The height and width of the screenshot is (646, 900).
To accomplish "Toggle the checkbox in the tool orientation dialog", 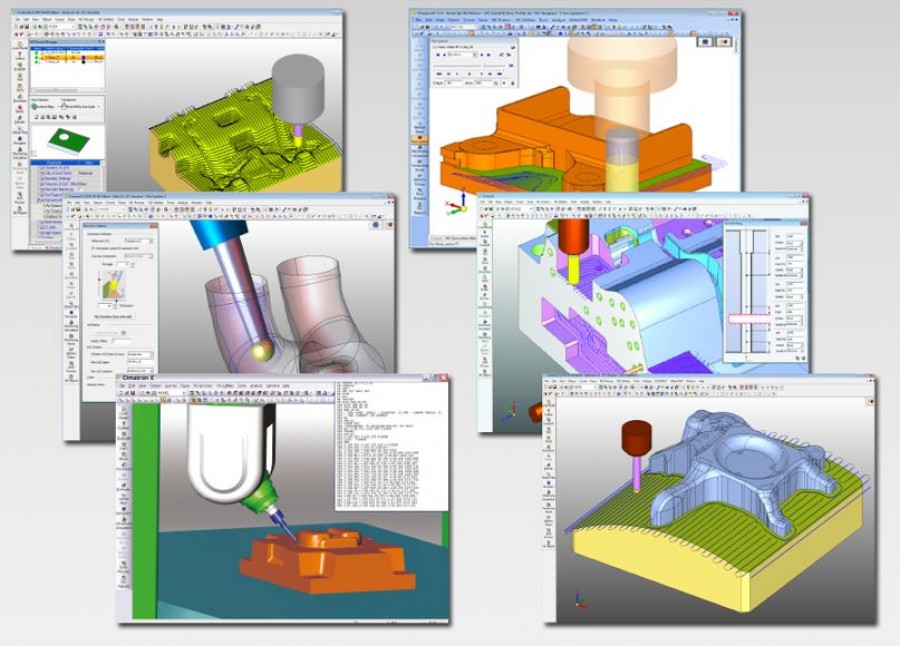I will point(95,247).
